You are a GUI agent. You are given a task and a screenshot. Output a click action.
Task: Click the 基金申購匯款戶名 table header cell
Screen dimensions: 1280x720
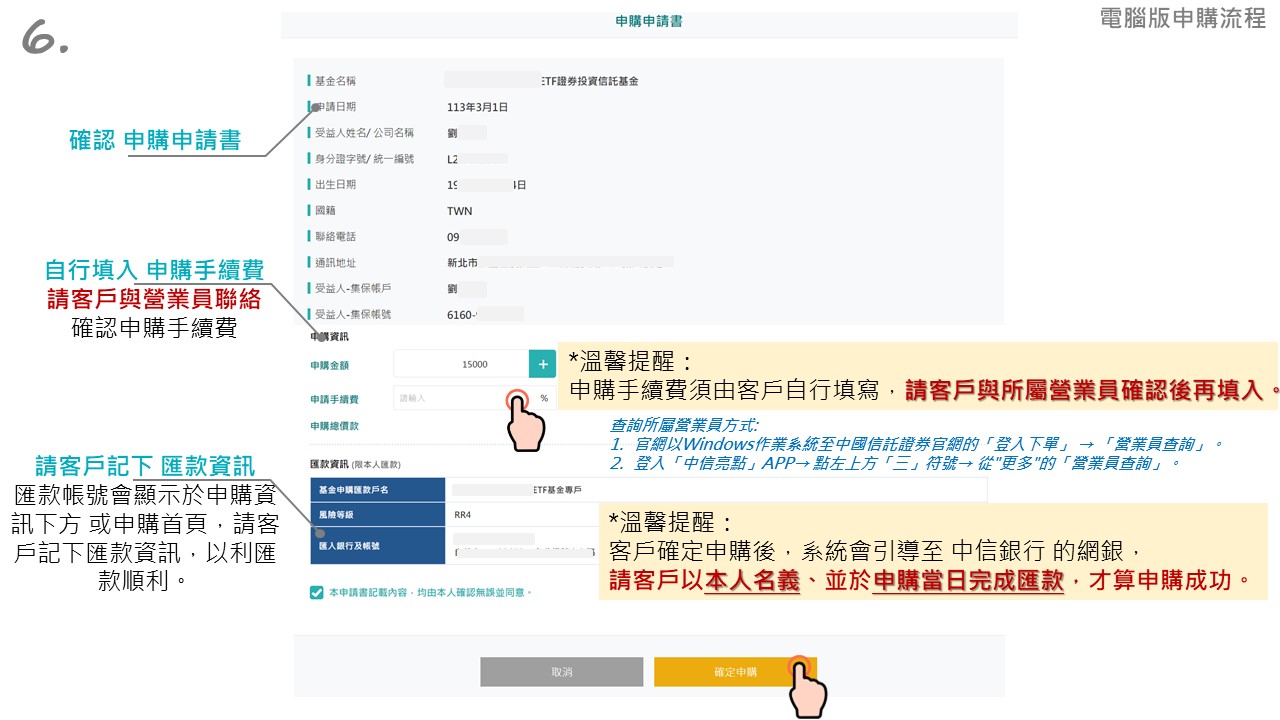tap(377, 490)
